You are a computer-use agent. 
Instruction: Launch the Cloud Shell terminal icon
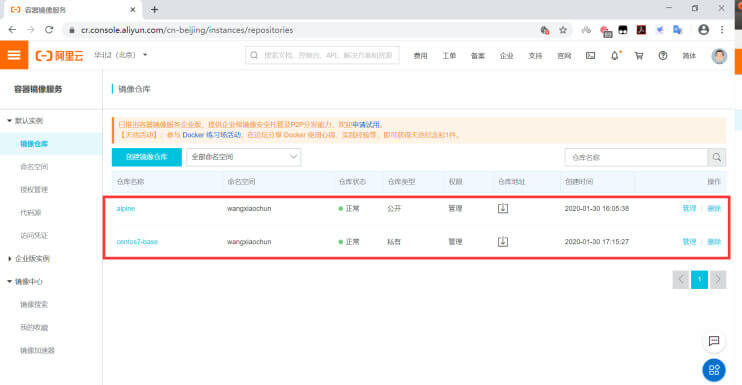click(591, 55)
